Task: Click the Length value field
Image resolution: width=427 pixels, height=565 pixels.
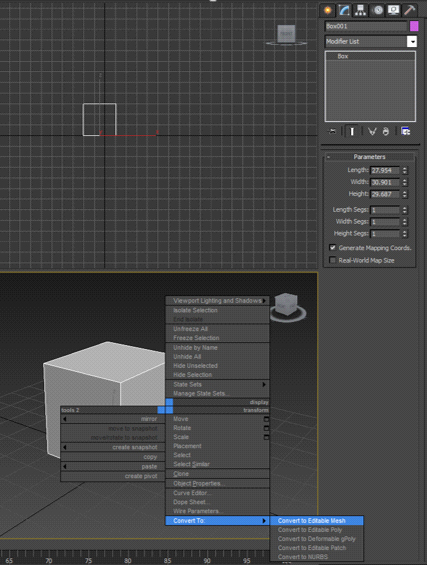Action: (x=385, y=170)
